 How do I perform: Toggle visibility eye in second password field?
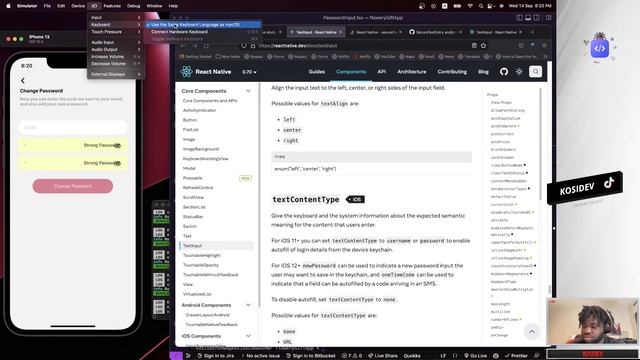coord(118,163)
